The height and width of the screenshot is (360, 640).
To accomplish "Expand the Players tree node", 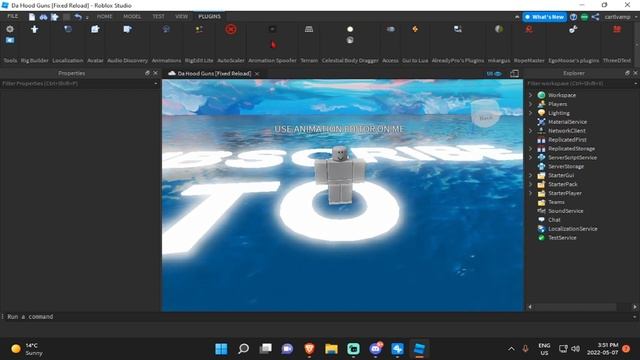I will (531, 104).
